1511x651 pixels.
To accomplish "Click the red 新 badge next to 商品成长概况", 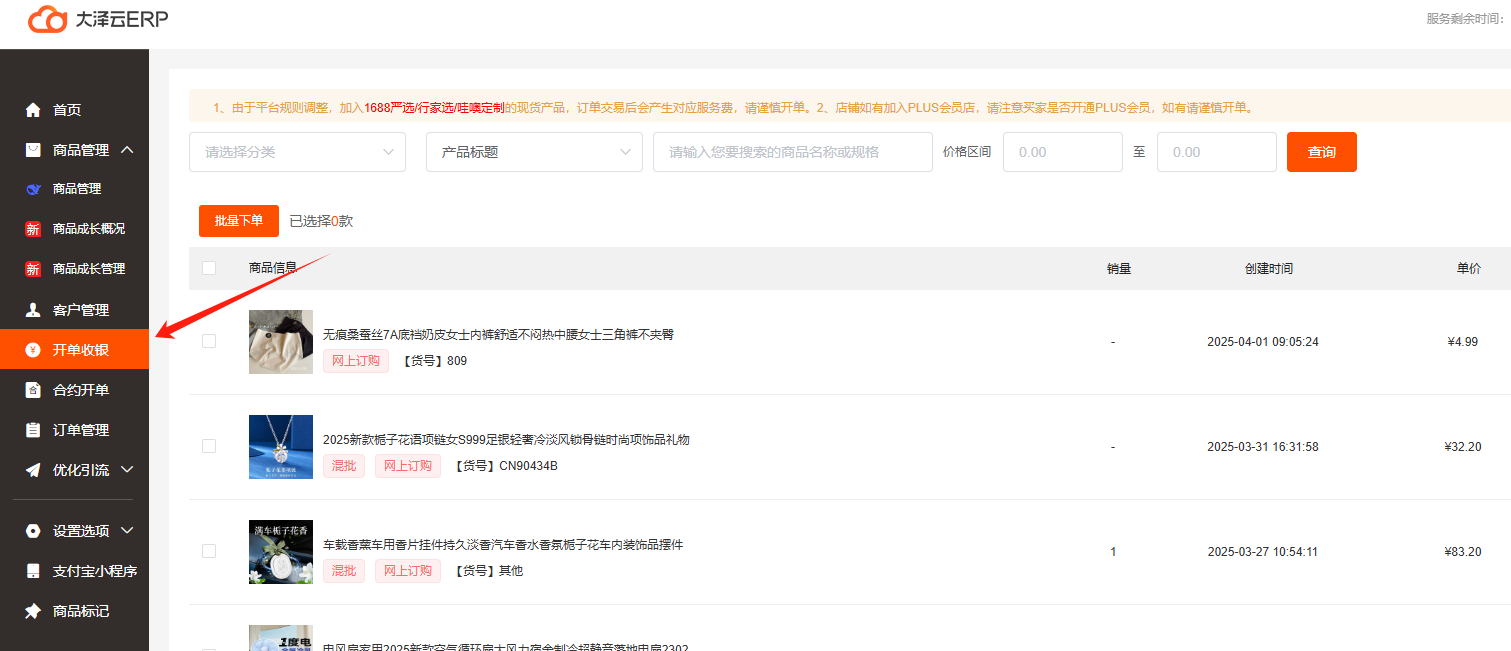I will point(33,229).
